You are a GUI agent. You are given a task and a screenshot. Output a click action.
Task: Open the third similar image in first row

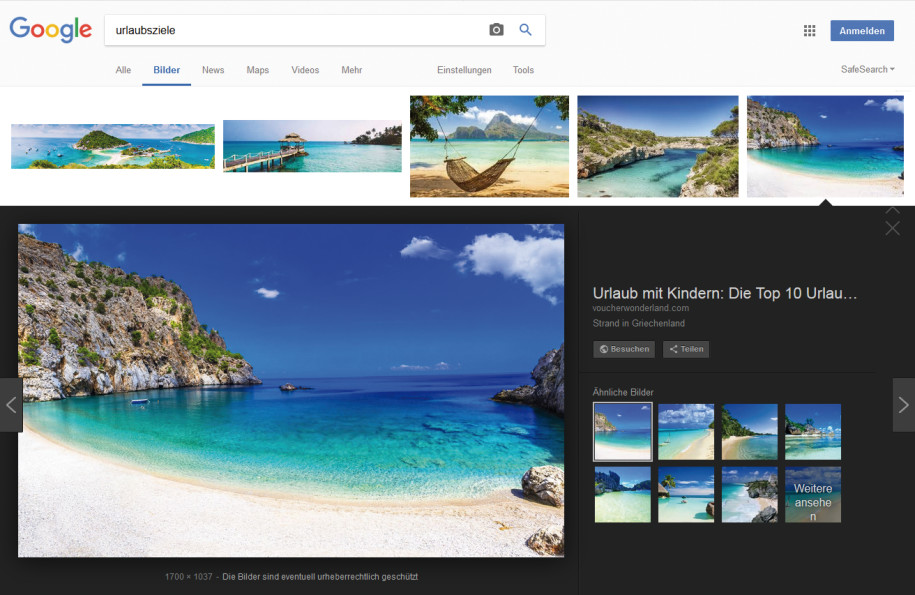coord(749,432)
